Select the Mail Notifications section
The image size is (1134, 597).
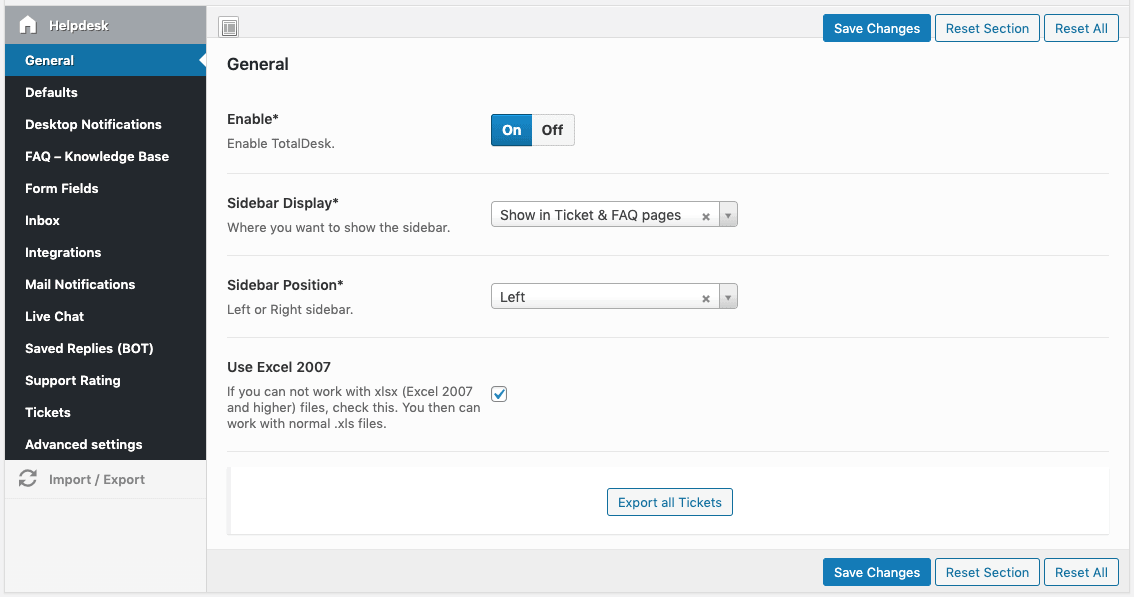pos(80,284)
